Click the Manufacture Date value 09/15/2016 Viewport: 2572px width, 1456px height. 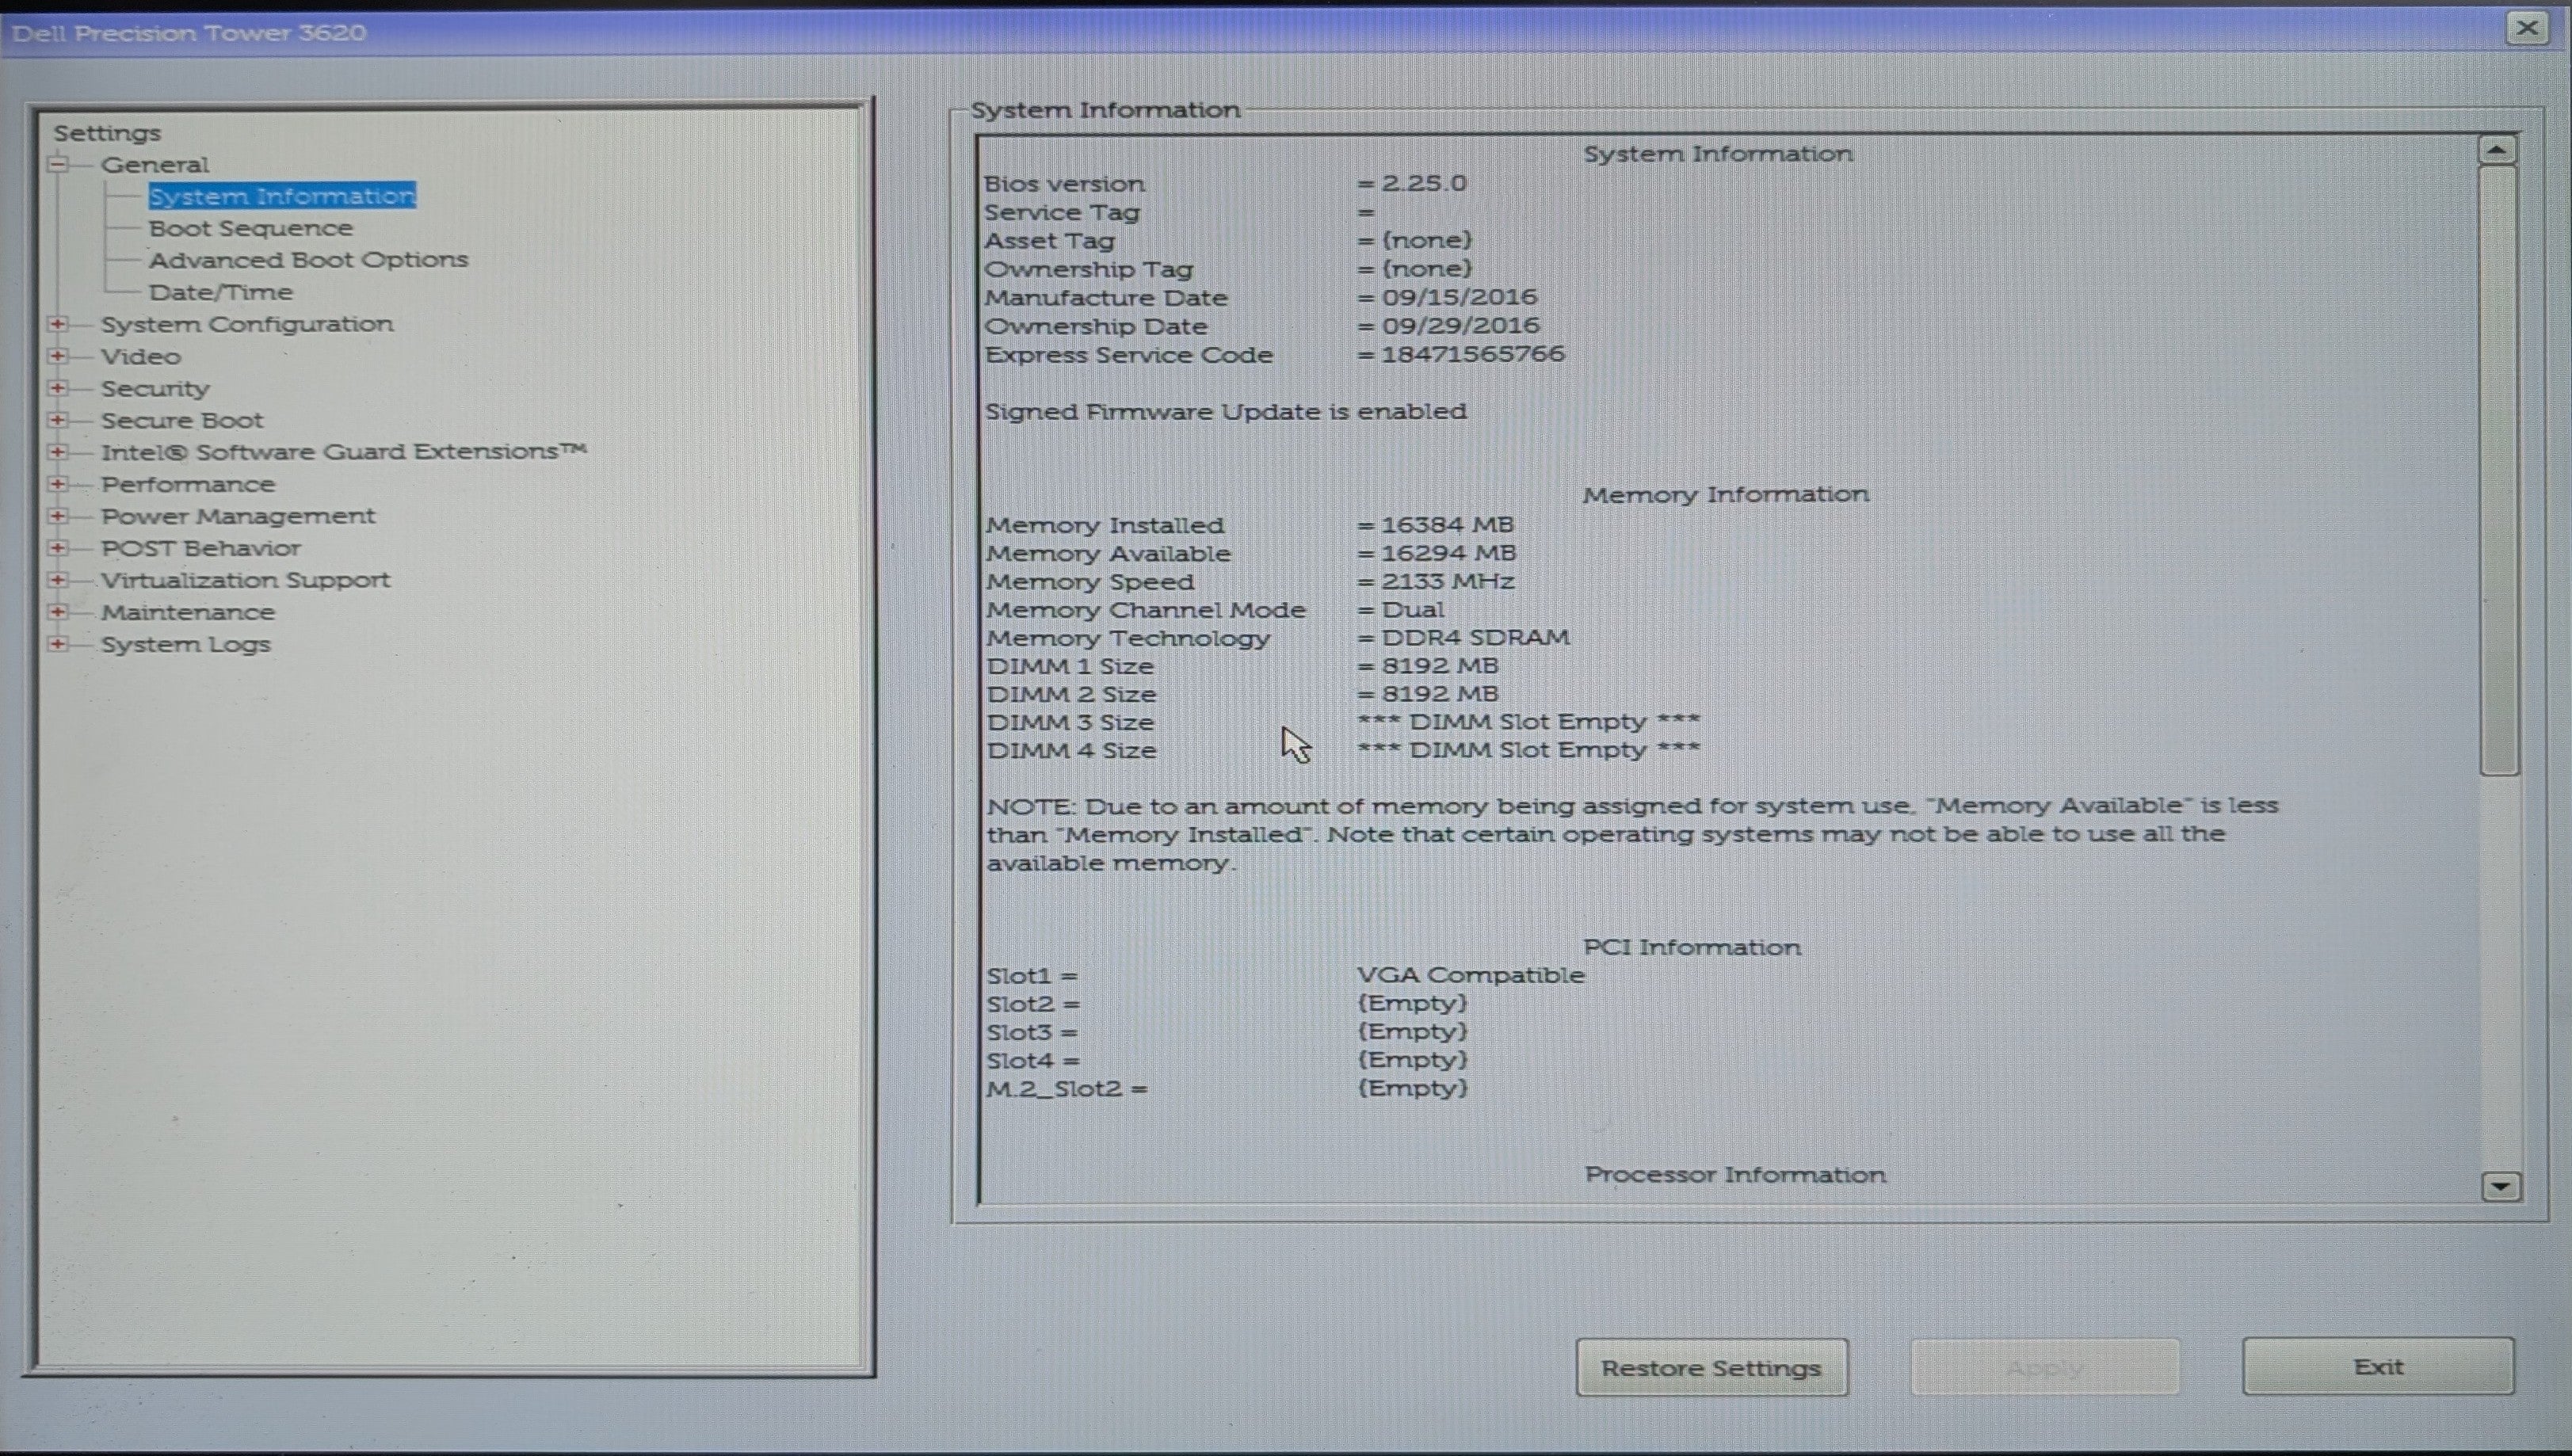pyautogui.click(x=1459, y=297)
